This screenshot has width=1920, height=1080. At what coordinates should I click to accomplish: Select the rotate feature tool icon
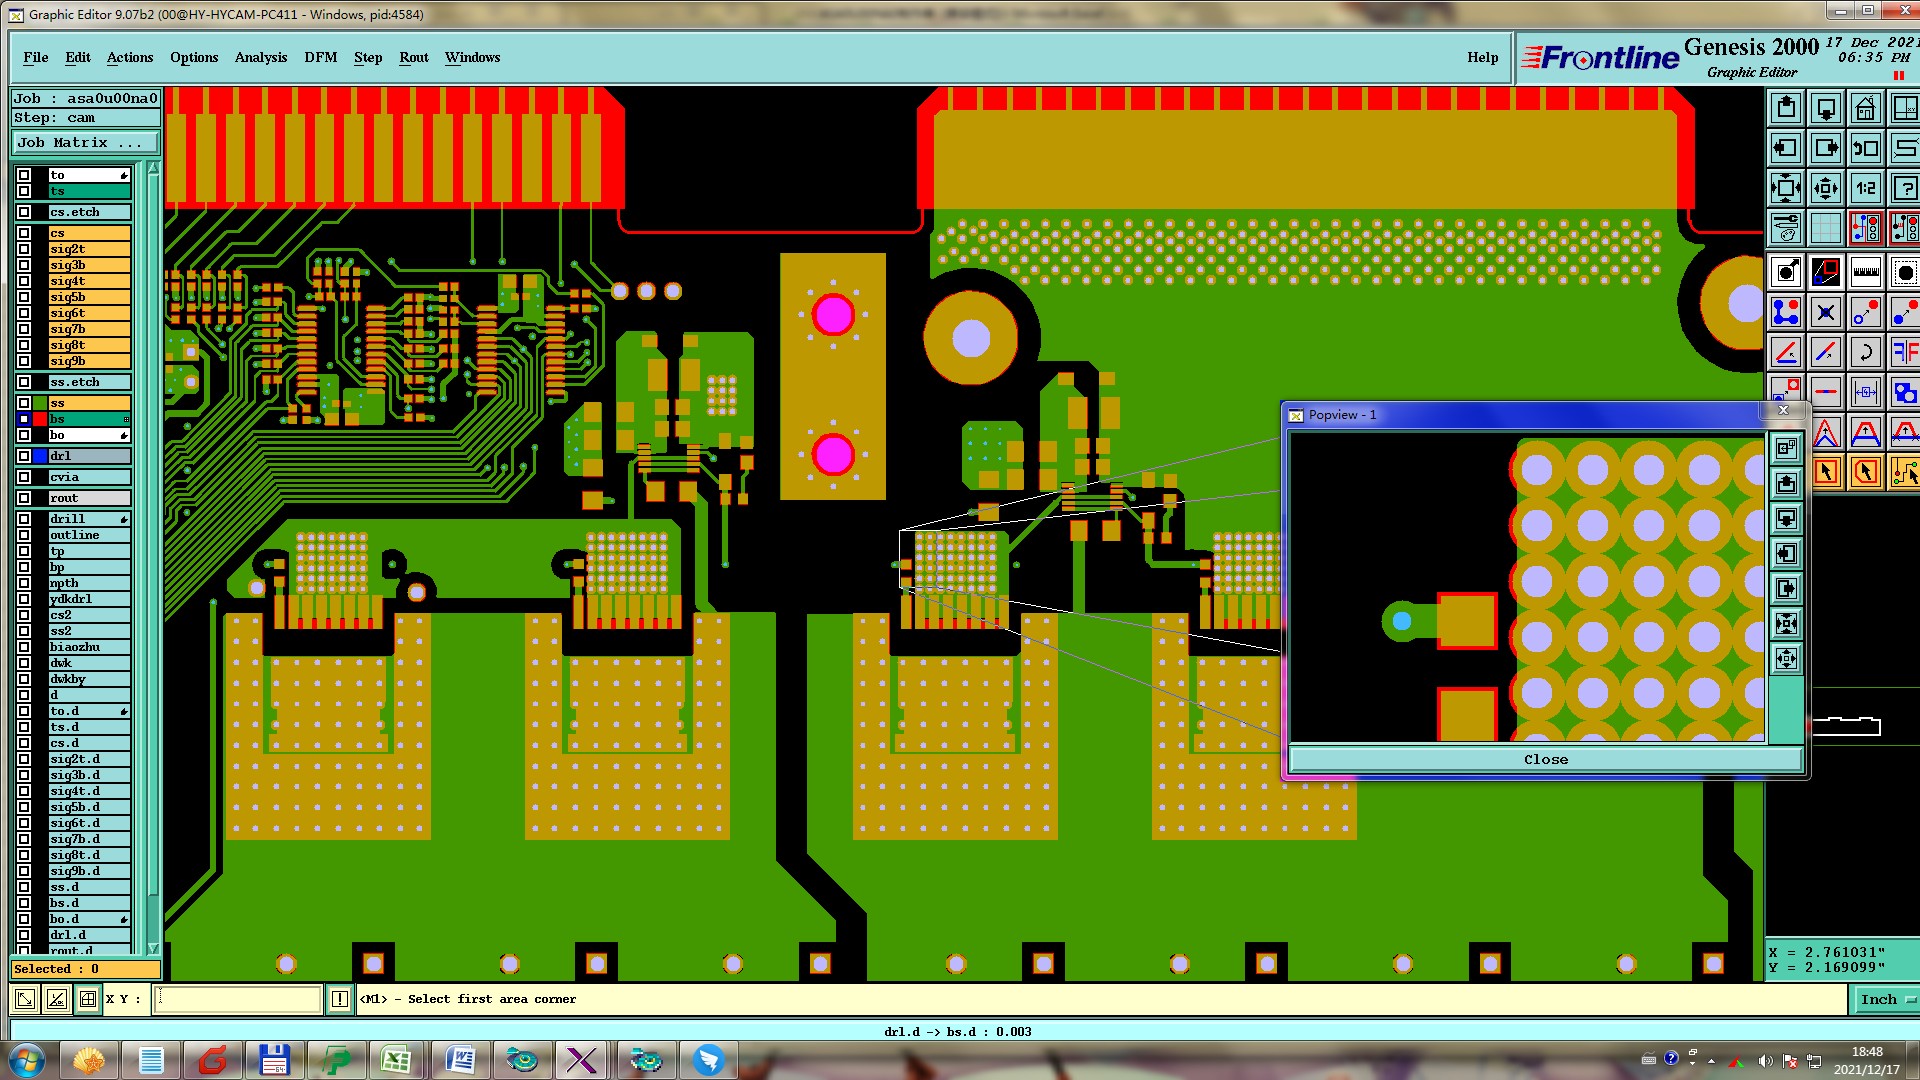1865,352
